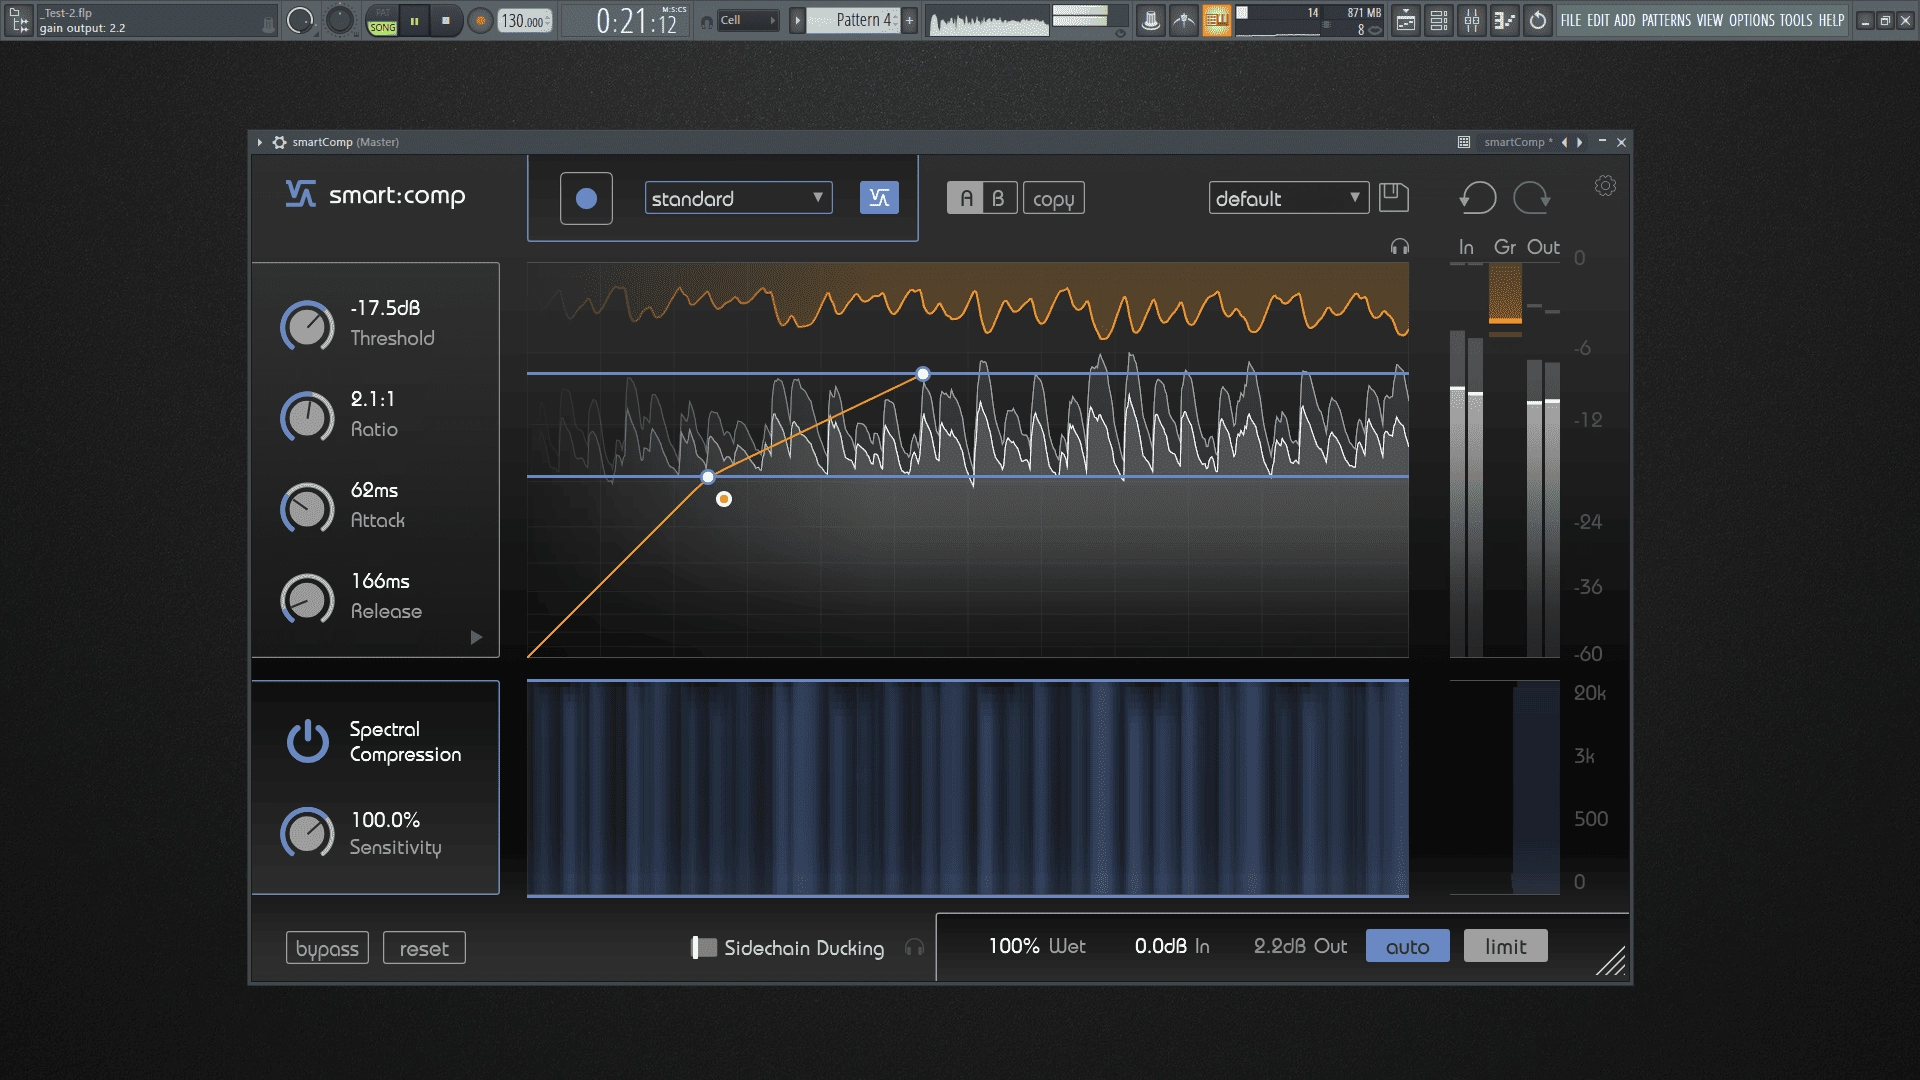This screenshot has width=1920, height=1080.
Task: Save preset with the floppy disk icon
Action: point(1393,197)
